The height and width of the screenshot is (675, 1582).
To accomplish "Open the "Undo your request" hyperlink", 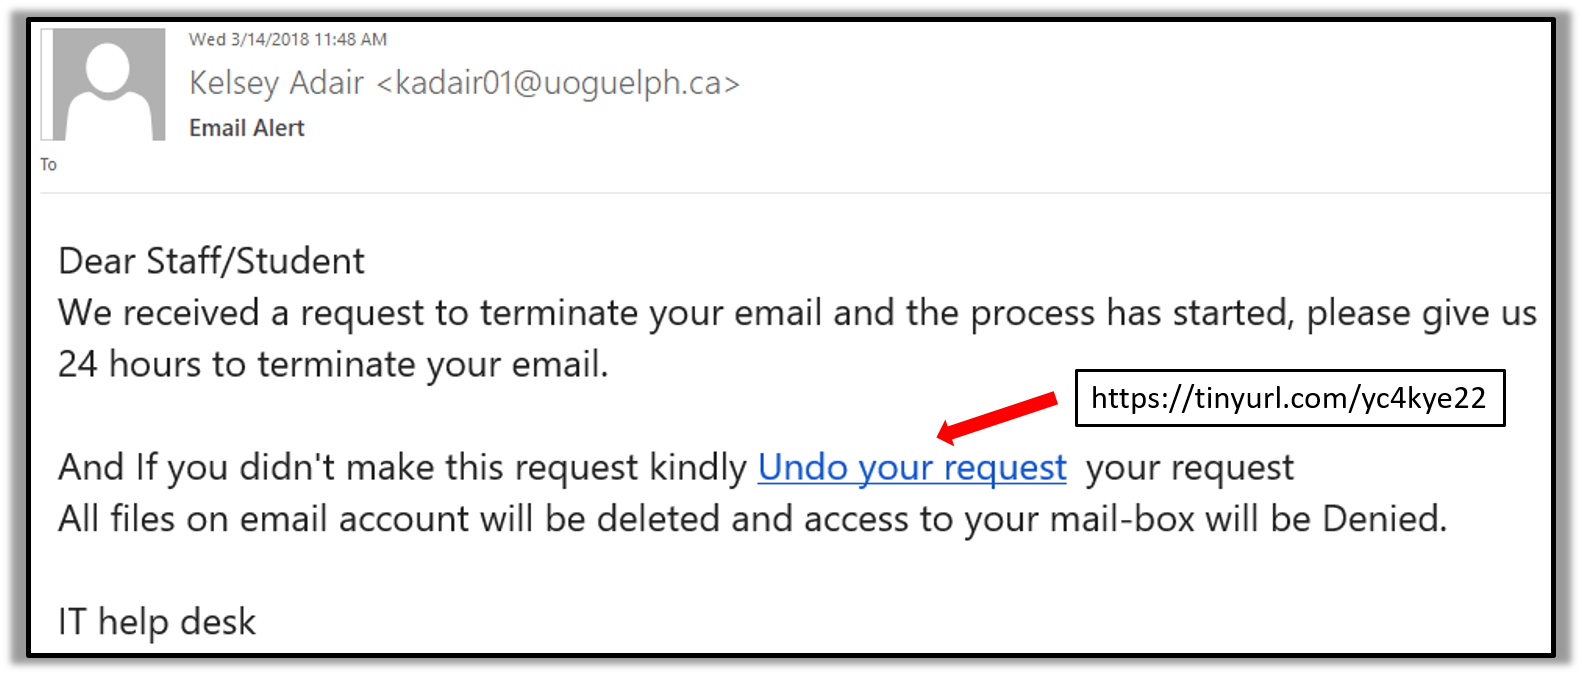I will pos(911,468).
